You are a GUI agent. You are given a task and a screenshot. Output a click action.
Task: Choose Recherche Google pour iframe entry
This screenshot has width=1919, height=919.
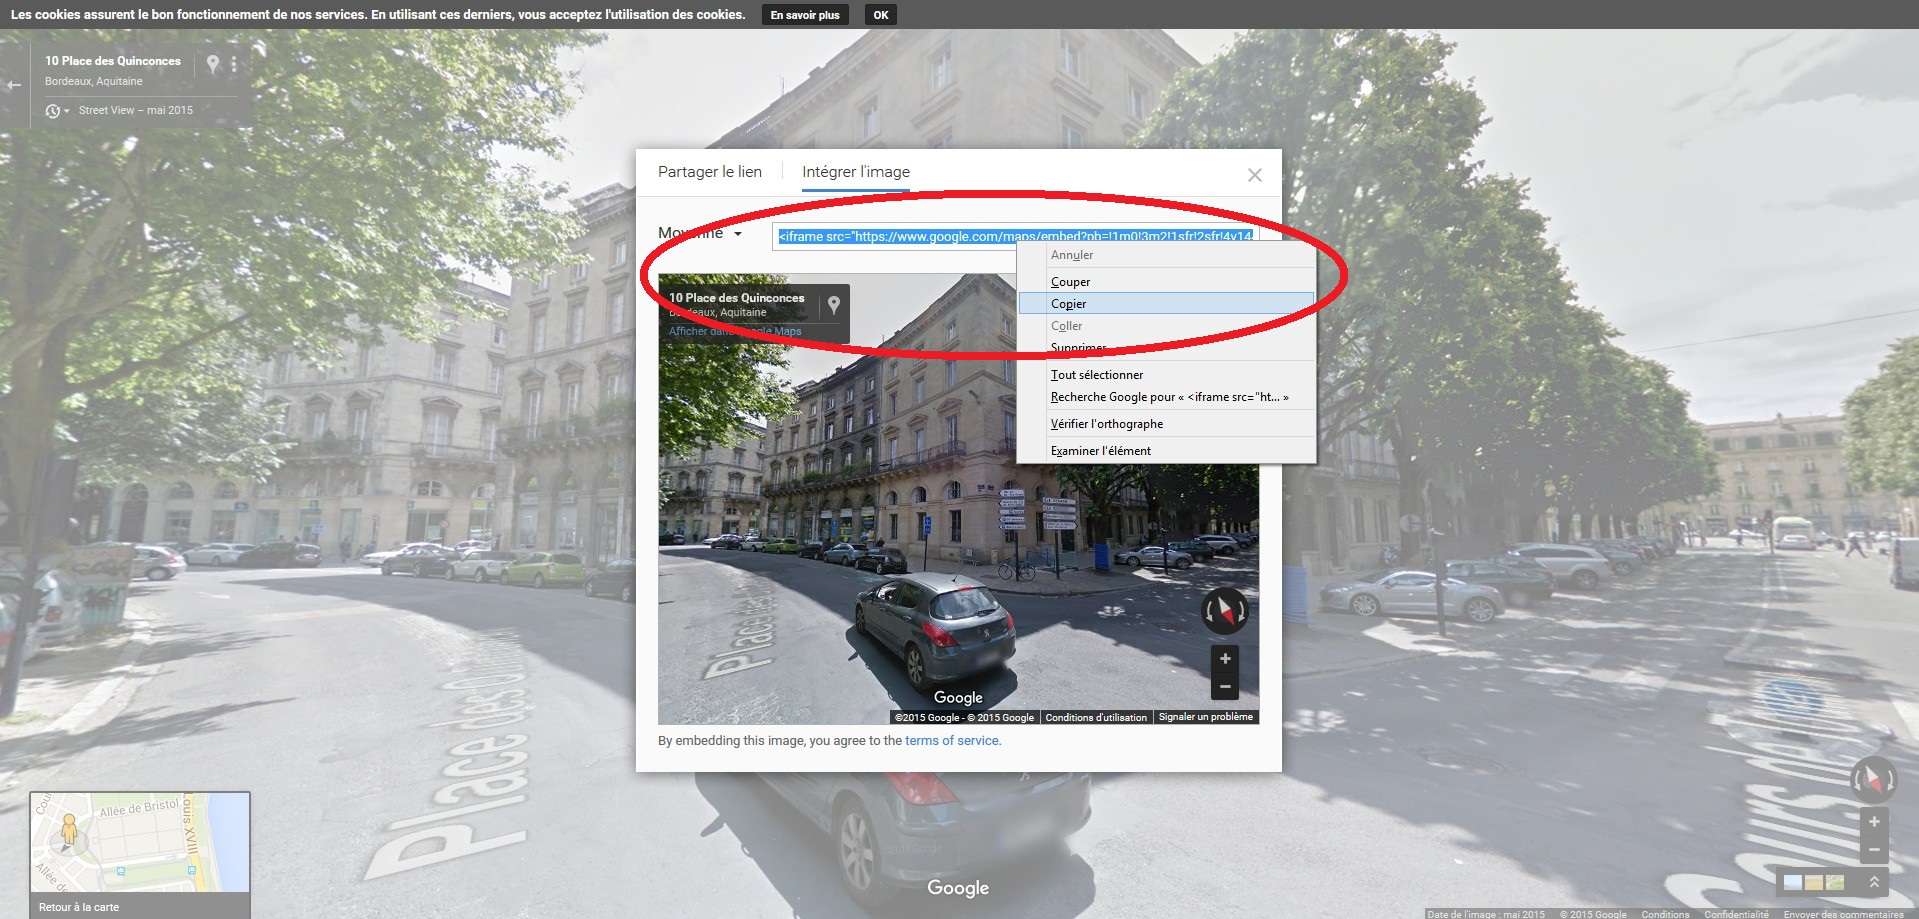point(1166,397)
